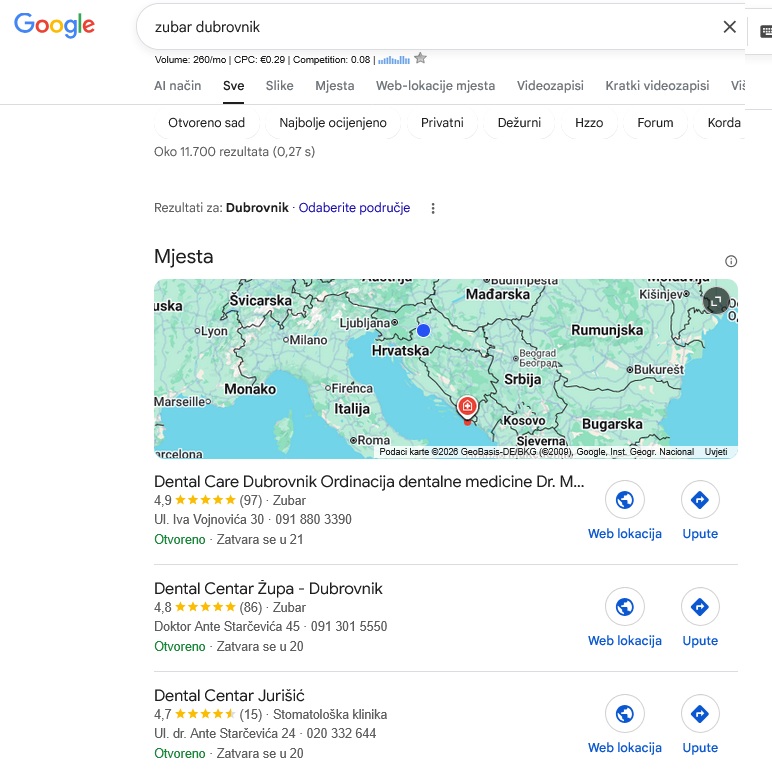The image size is (772, 782).
Task: Open the three-dot menu next to Odaberite područje
Action: point(433,208)
